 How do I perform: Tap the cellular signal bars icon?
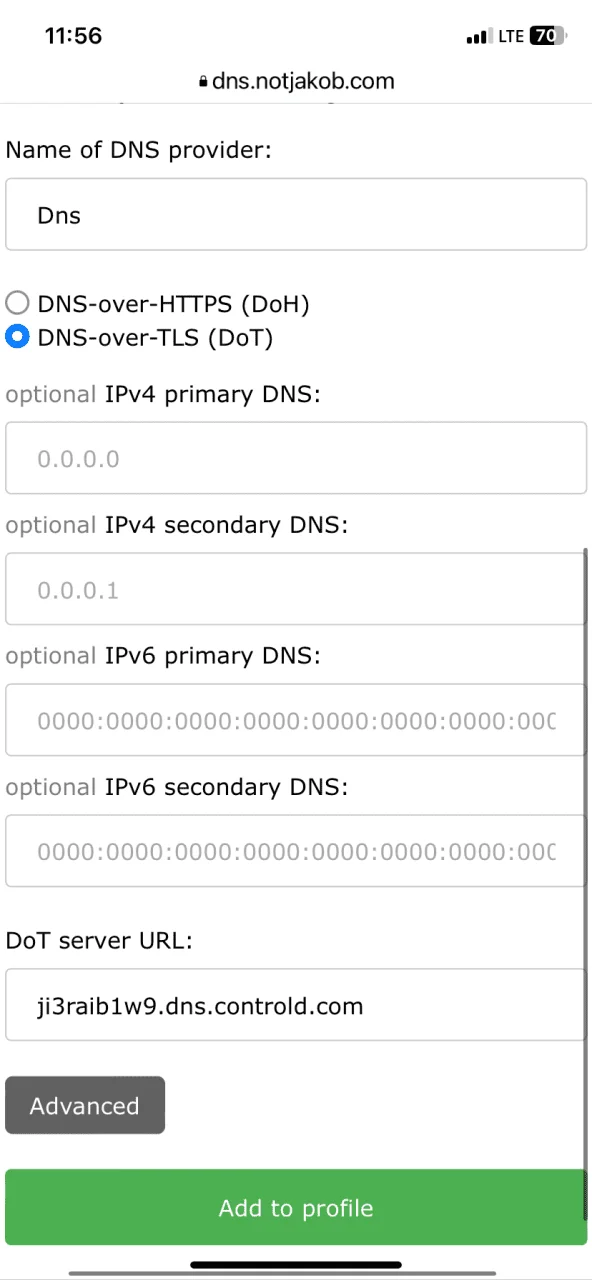(479, 37)
